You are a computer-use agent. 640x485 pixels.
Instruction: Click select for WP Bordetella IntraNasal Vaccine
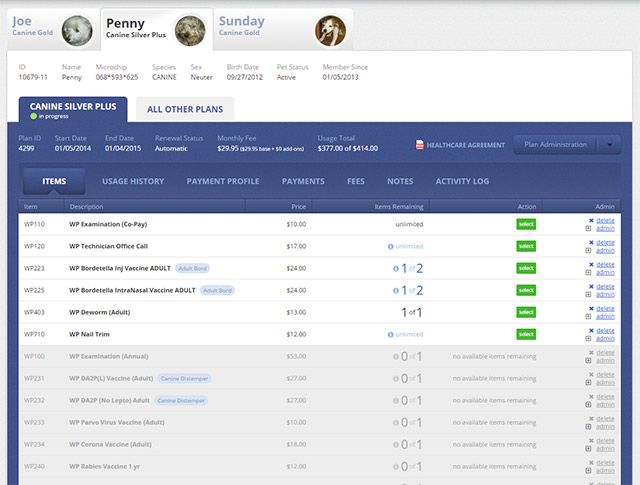[x=526, y=290]
